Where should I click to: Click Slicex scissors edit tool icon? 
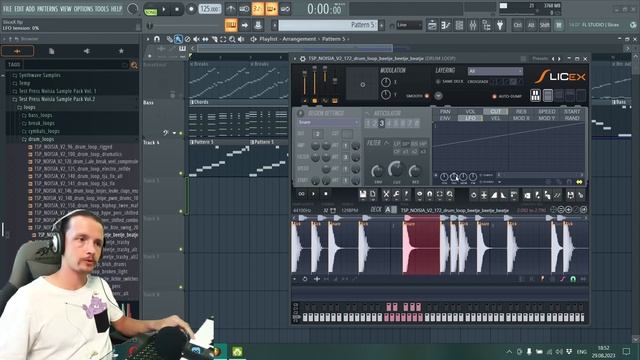coord(386,195)
